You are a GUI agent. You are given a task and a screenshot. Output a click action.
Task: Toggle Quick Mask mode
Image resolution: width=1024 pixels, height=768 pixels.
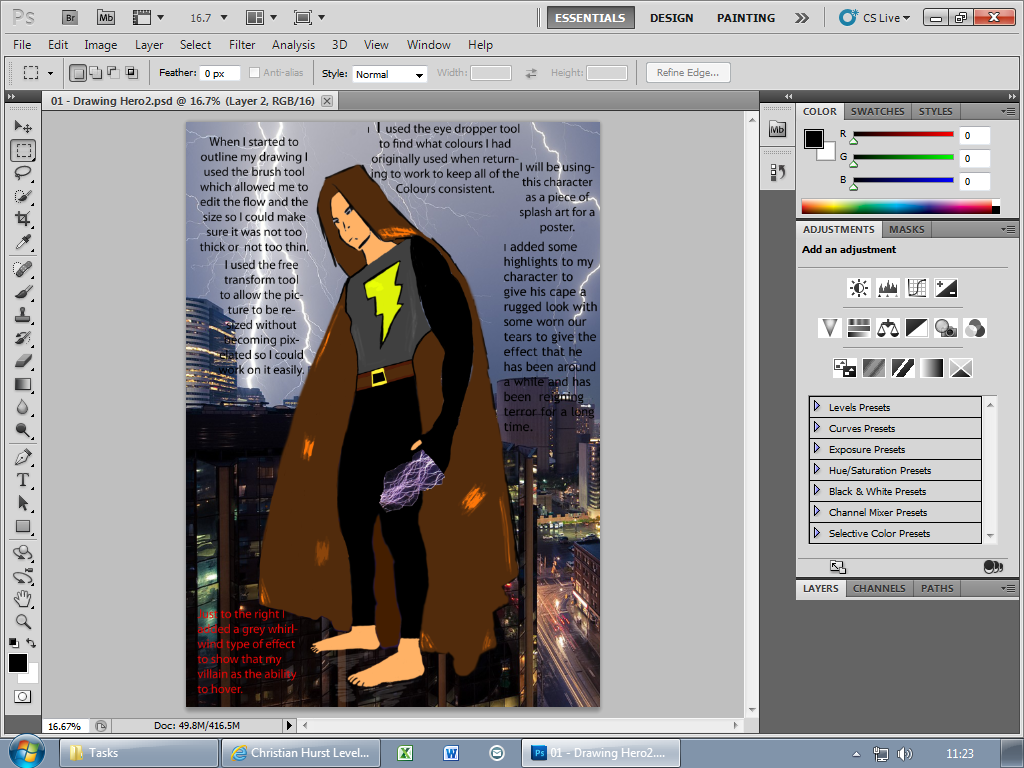pos(23,696)
